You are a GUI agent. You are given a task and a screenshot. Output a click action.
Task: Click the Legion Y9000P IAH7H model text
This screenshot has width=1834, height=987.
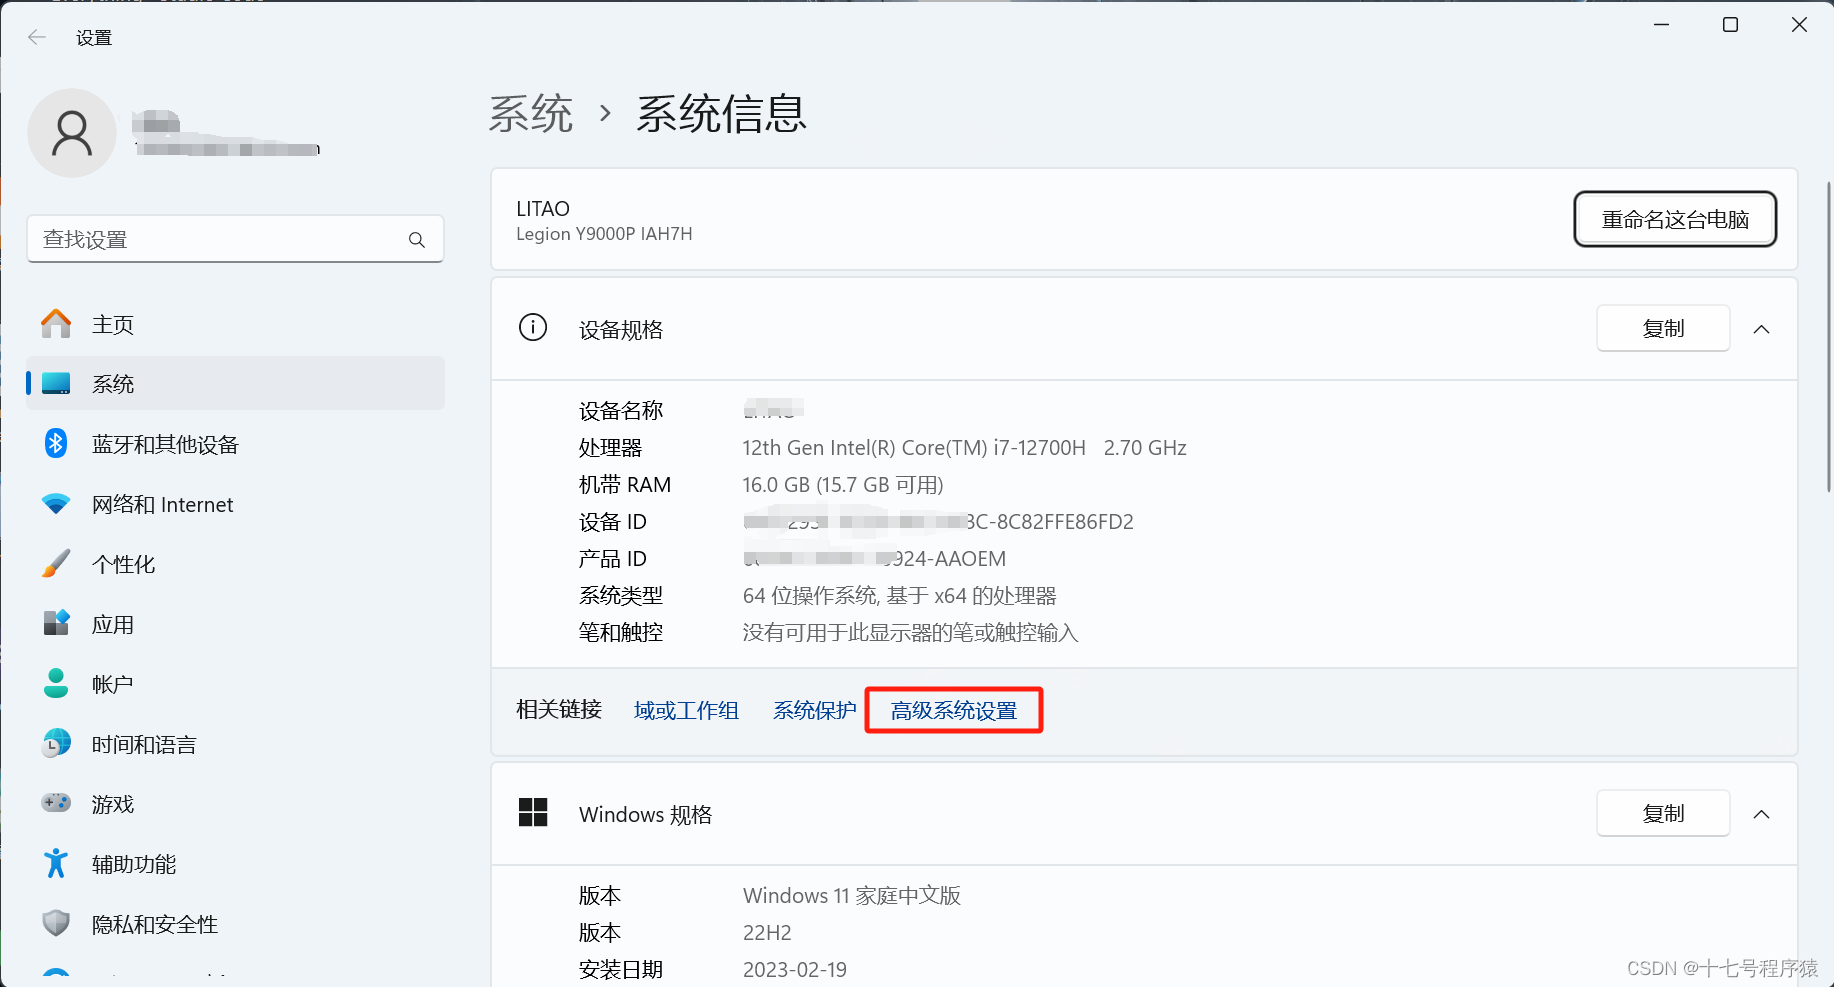(604, 234)
